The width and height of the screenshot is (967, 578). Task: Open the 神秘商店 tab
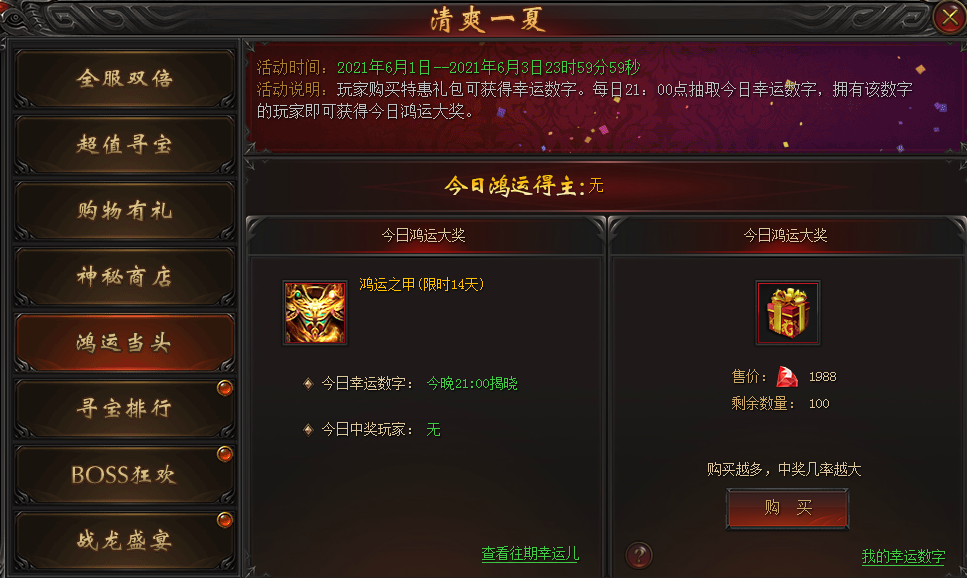click(125, 277)
